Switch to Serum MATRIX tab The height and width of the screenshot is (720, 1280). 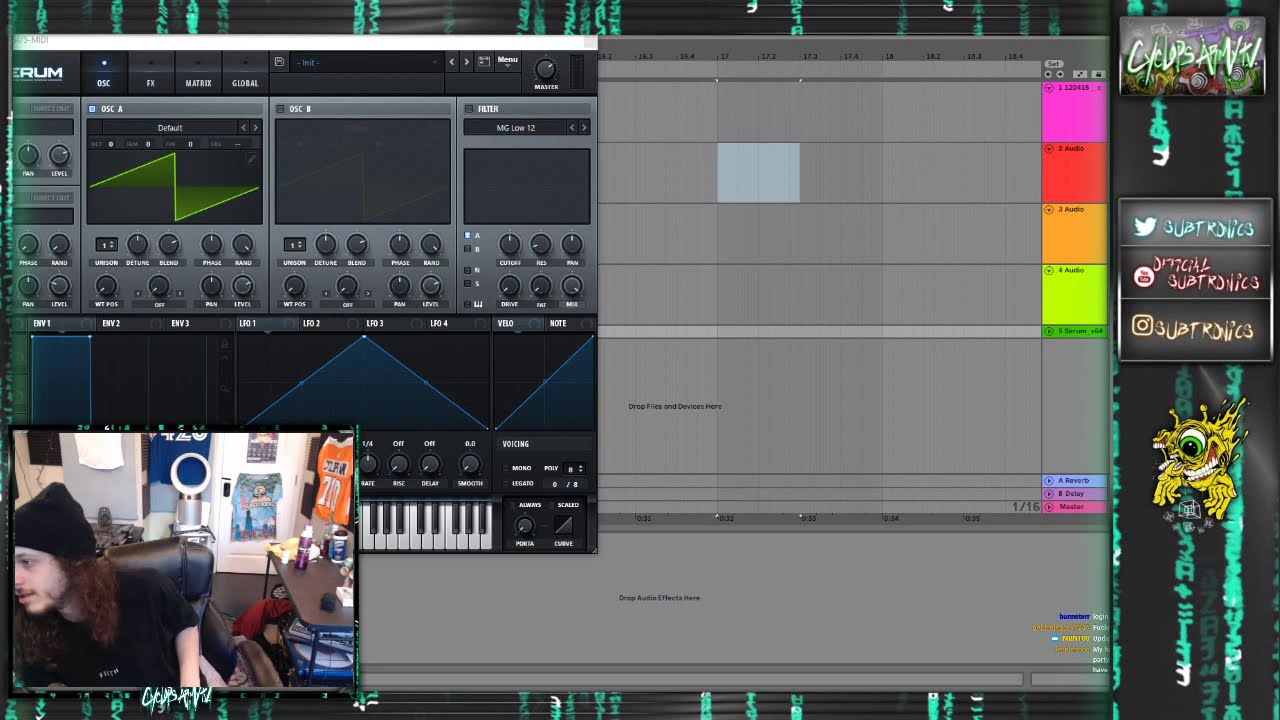pos(198,74)
